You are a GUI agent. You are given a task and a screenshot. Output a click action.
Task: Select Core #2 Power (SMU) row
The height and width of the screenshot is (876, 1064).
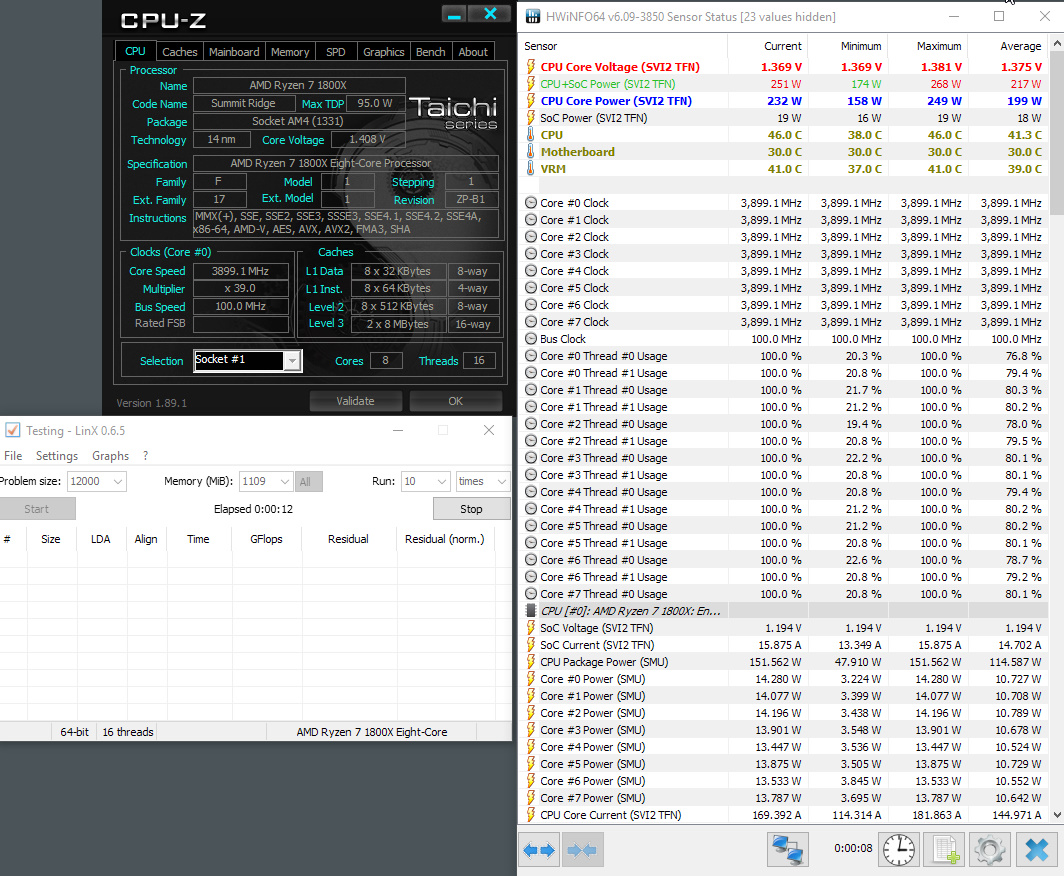tap(784, 712)
